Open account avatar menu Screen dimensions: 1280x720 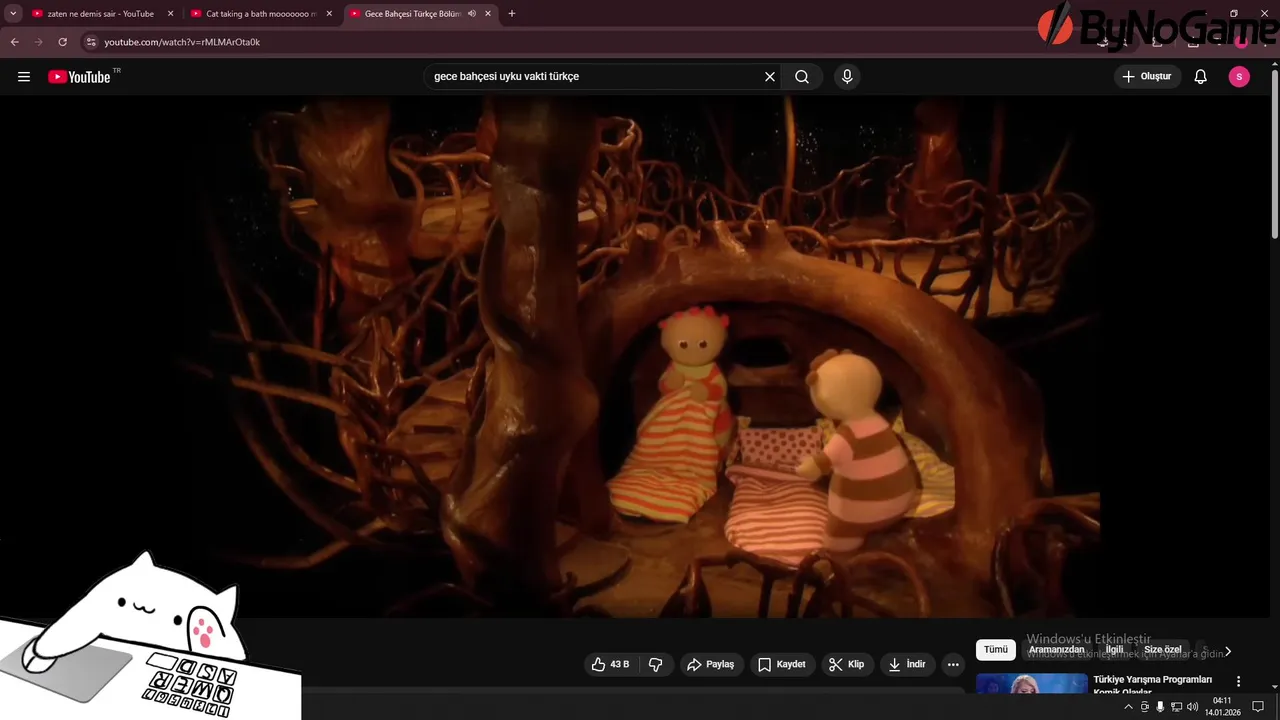point(1239,77)
